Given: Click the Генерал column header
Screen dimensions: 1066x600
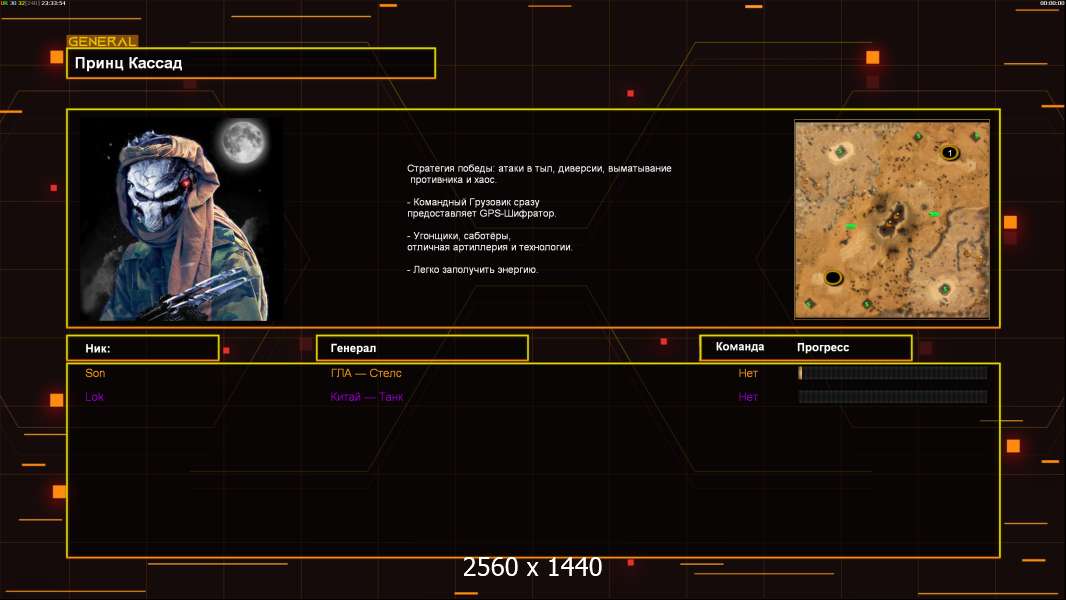Looking at the screenshot, I should [x=422, y=348].
